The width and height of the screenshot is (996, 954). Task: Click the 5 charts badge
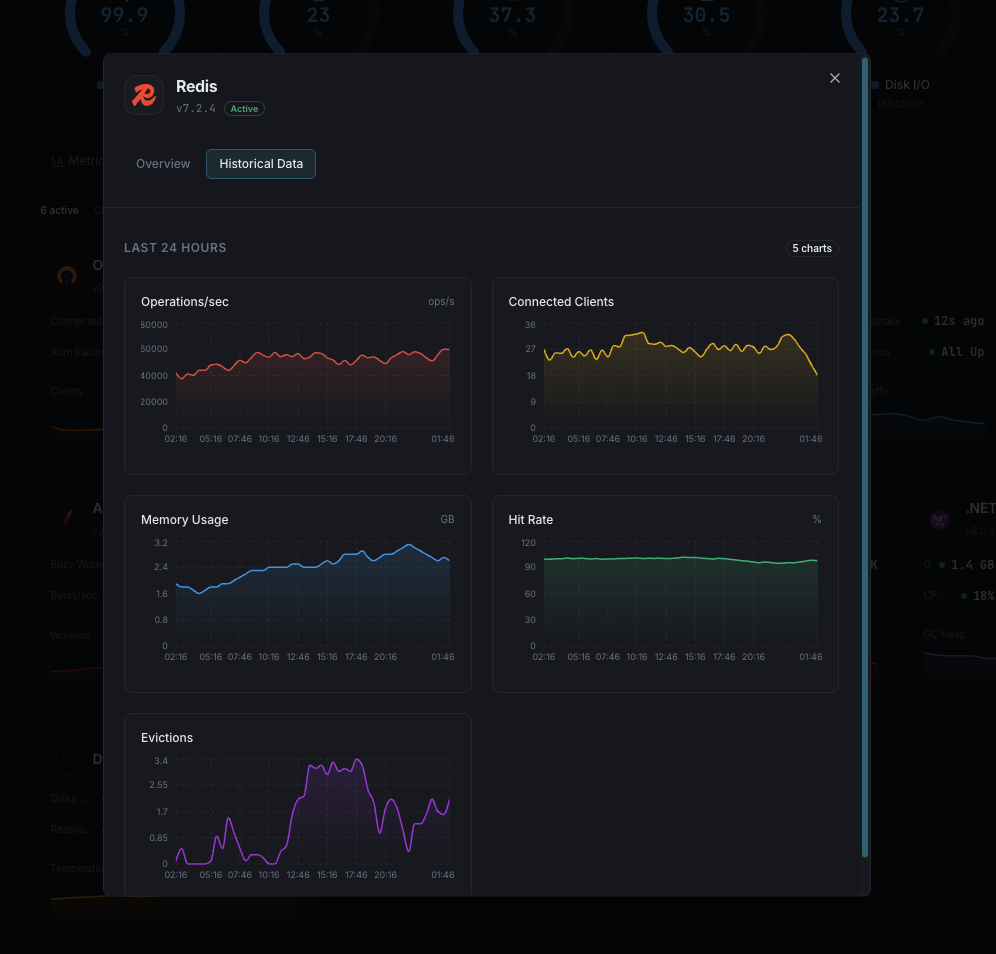[x=812, y=248]
